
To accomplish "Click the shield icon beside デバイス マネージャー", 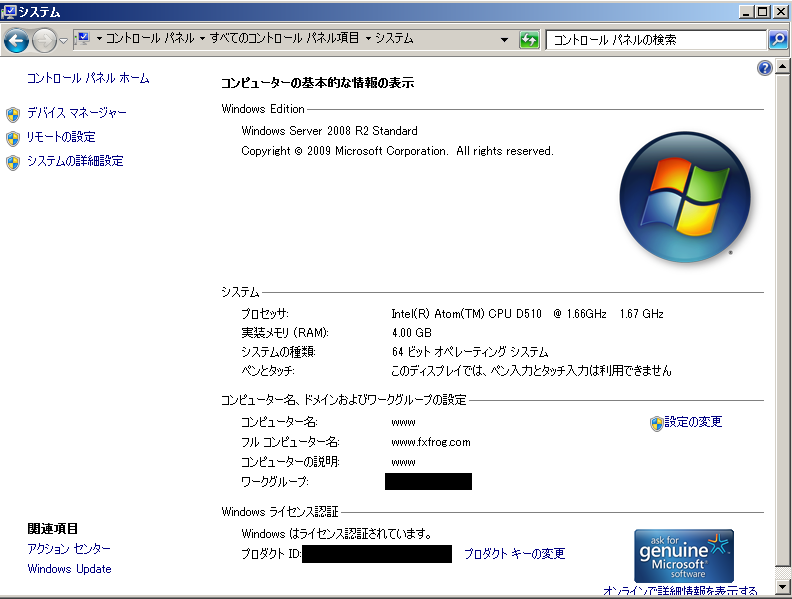I will click(x=13, y=114).
